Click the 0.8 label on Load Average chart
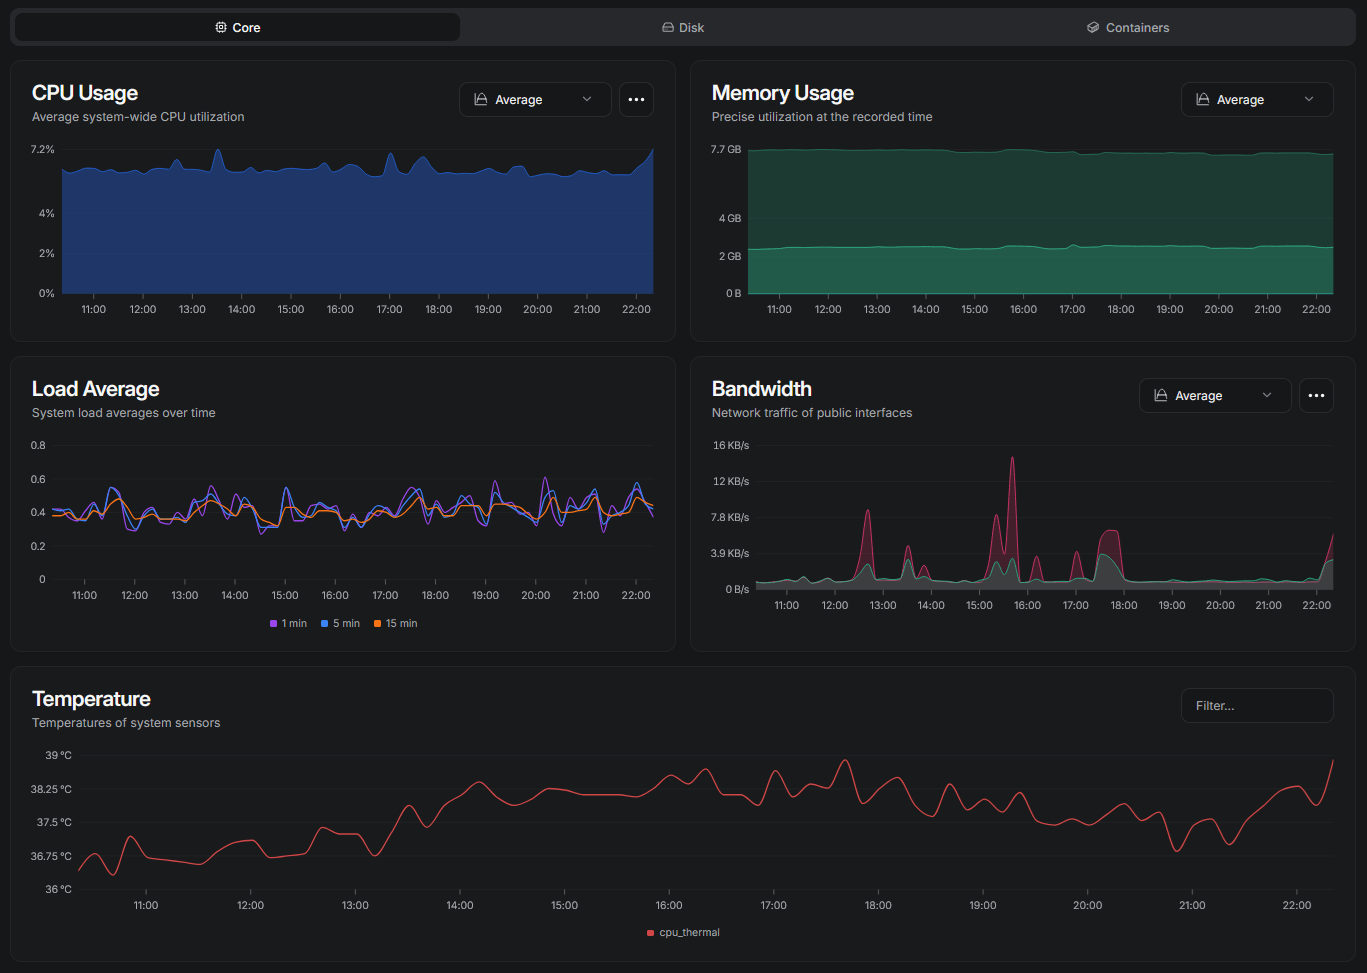Screen dimensions: 1367x973 (x=38, y=445)
